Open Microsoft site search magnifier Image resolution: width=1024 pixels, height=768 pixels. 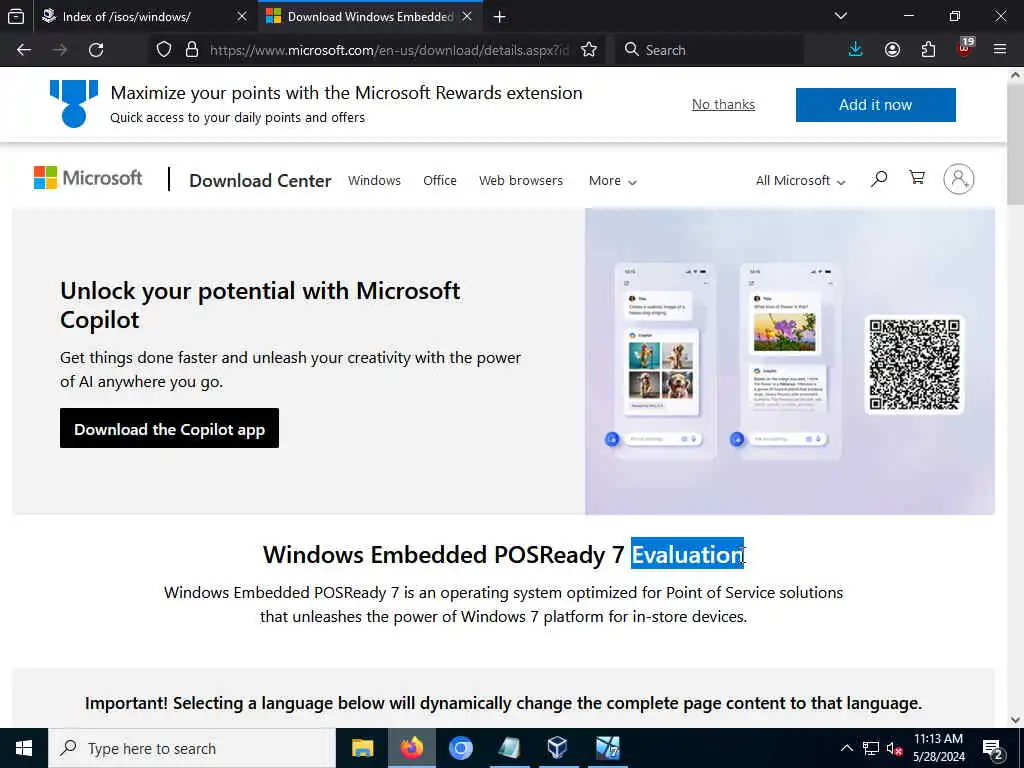(x=879, y=178)
